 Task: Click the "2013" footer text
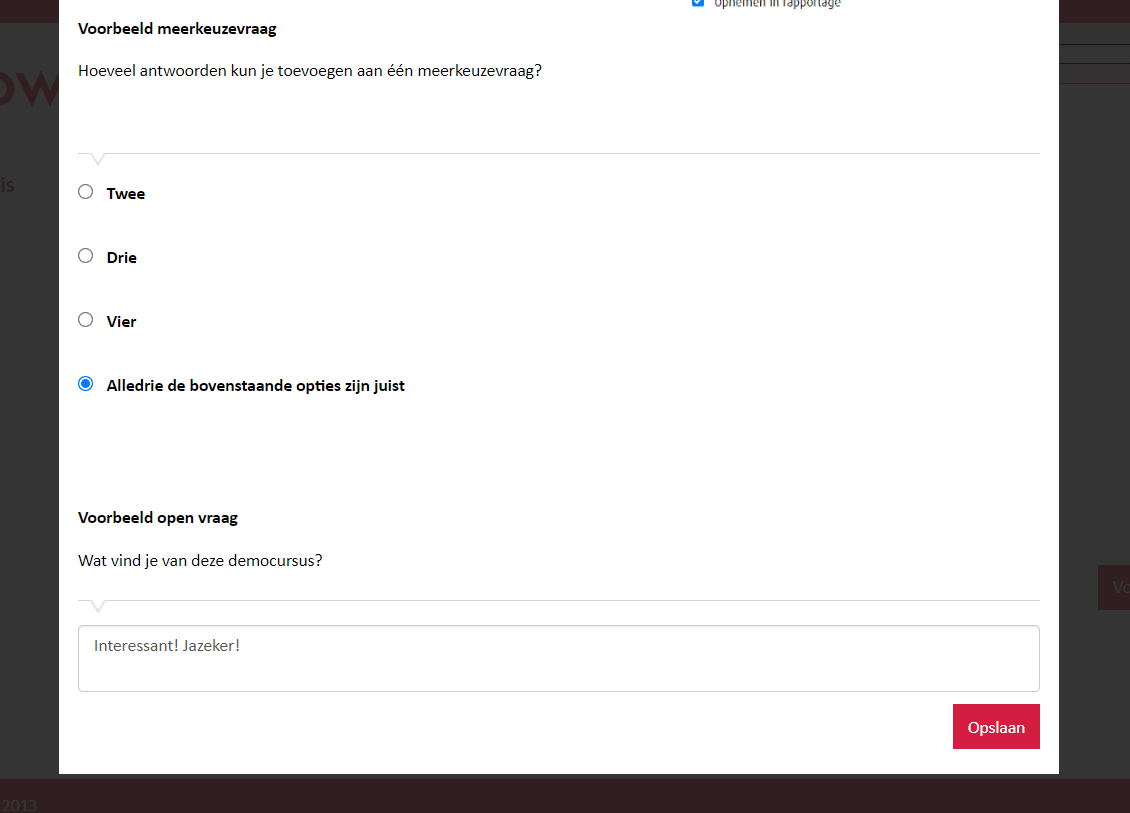pyautogui.click(x=19, y=805)
